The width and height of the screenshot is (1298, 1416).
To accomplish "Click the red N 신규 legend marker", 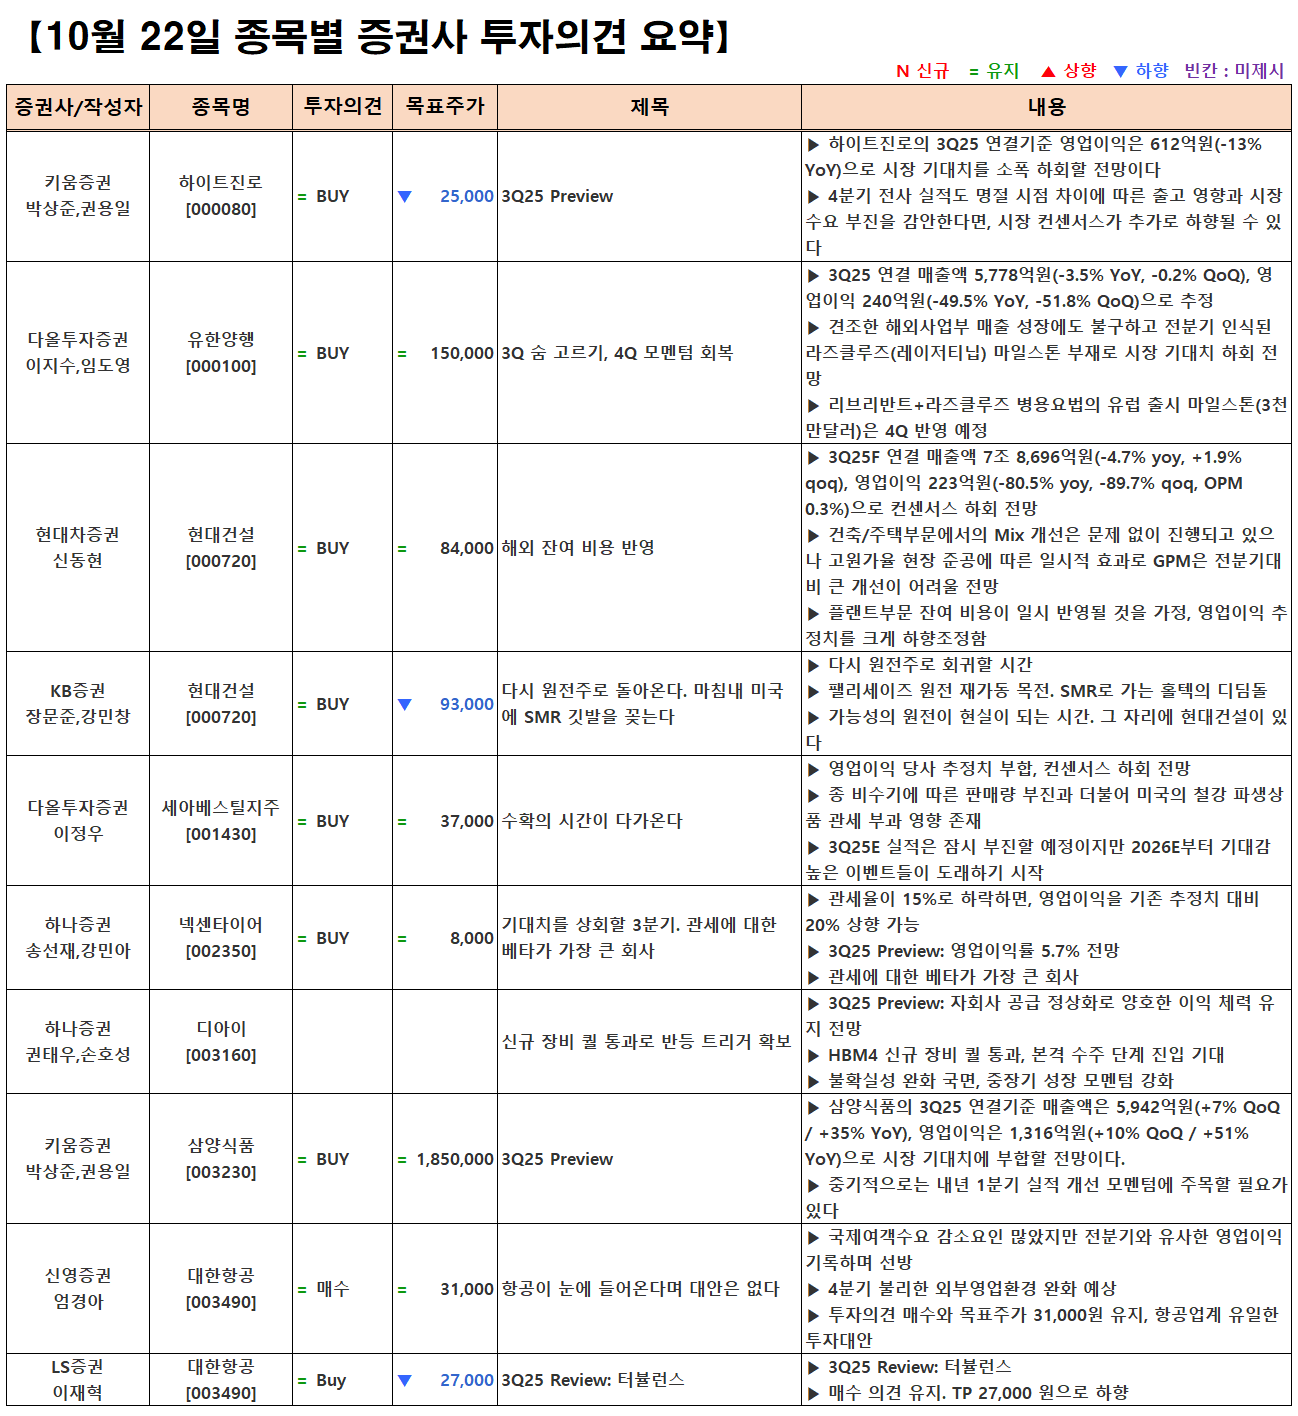I will (902, 71).
